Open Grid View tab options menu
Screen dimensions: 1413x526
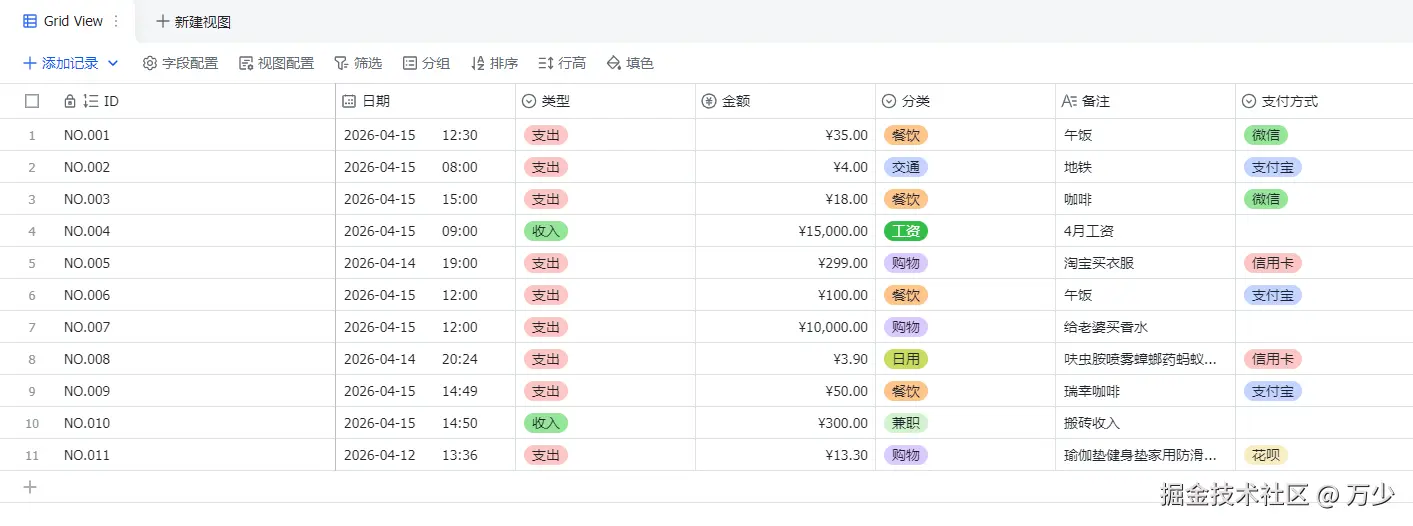[x=116, y=21]
